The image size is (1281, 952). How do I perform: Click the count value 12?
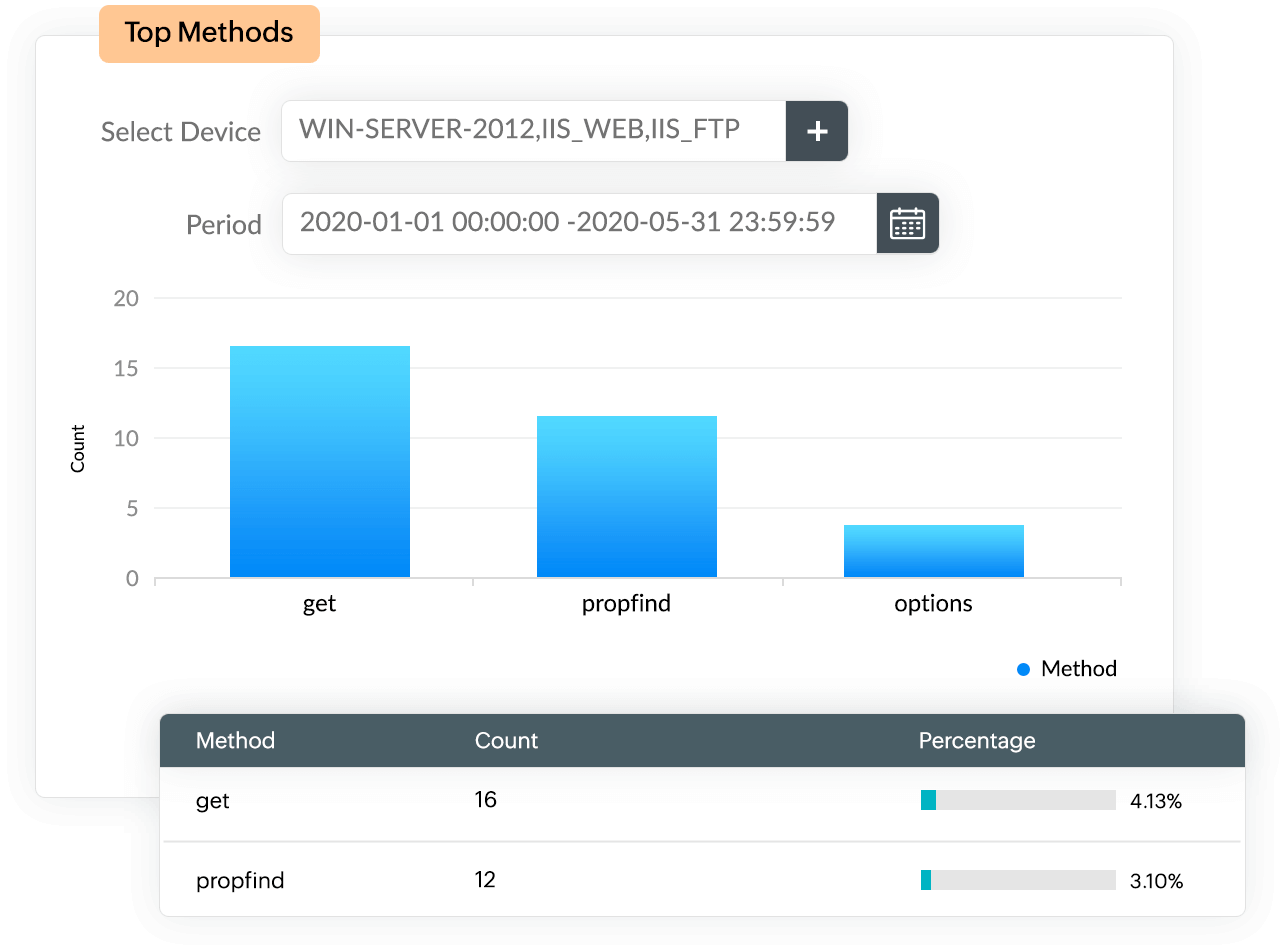486,880
